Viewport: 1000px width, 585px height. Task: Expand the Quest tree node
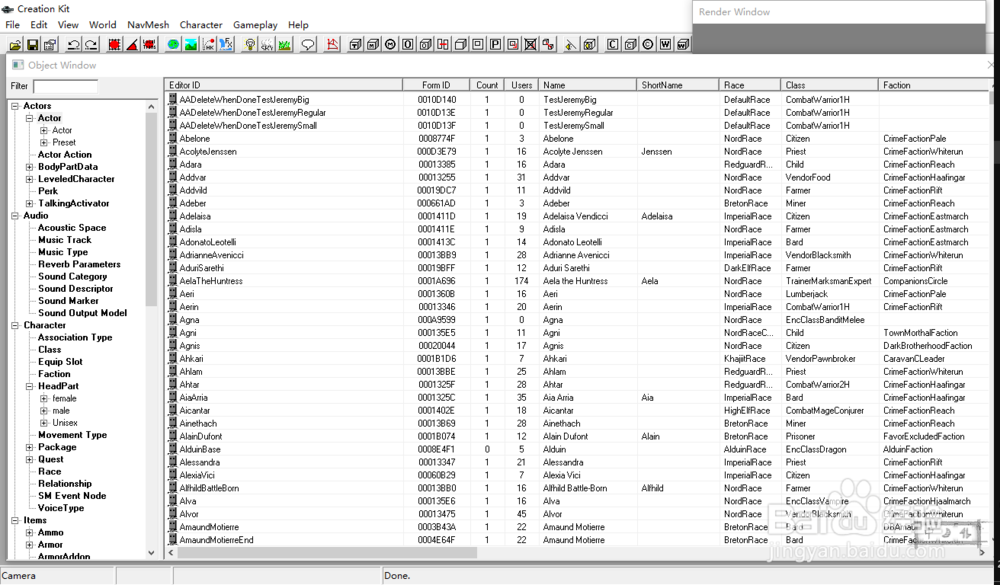click(x=29, y=459)
